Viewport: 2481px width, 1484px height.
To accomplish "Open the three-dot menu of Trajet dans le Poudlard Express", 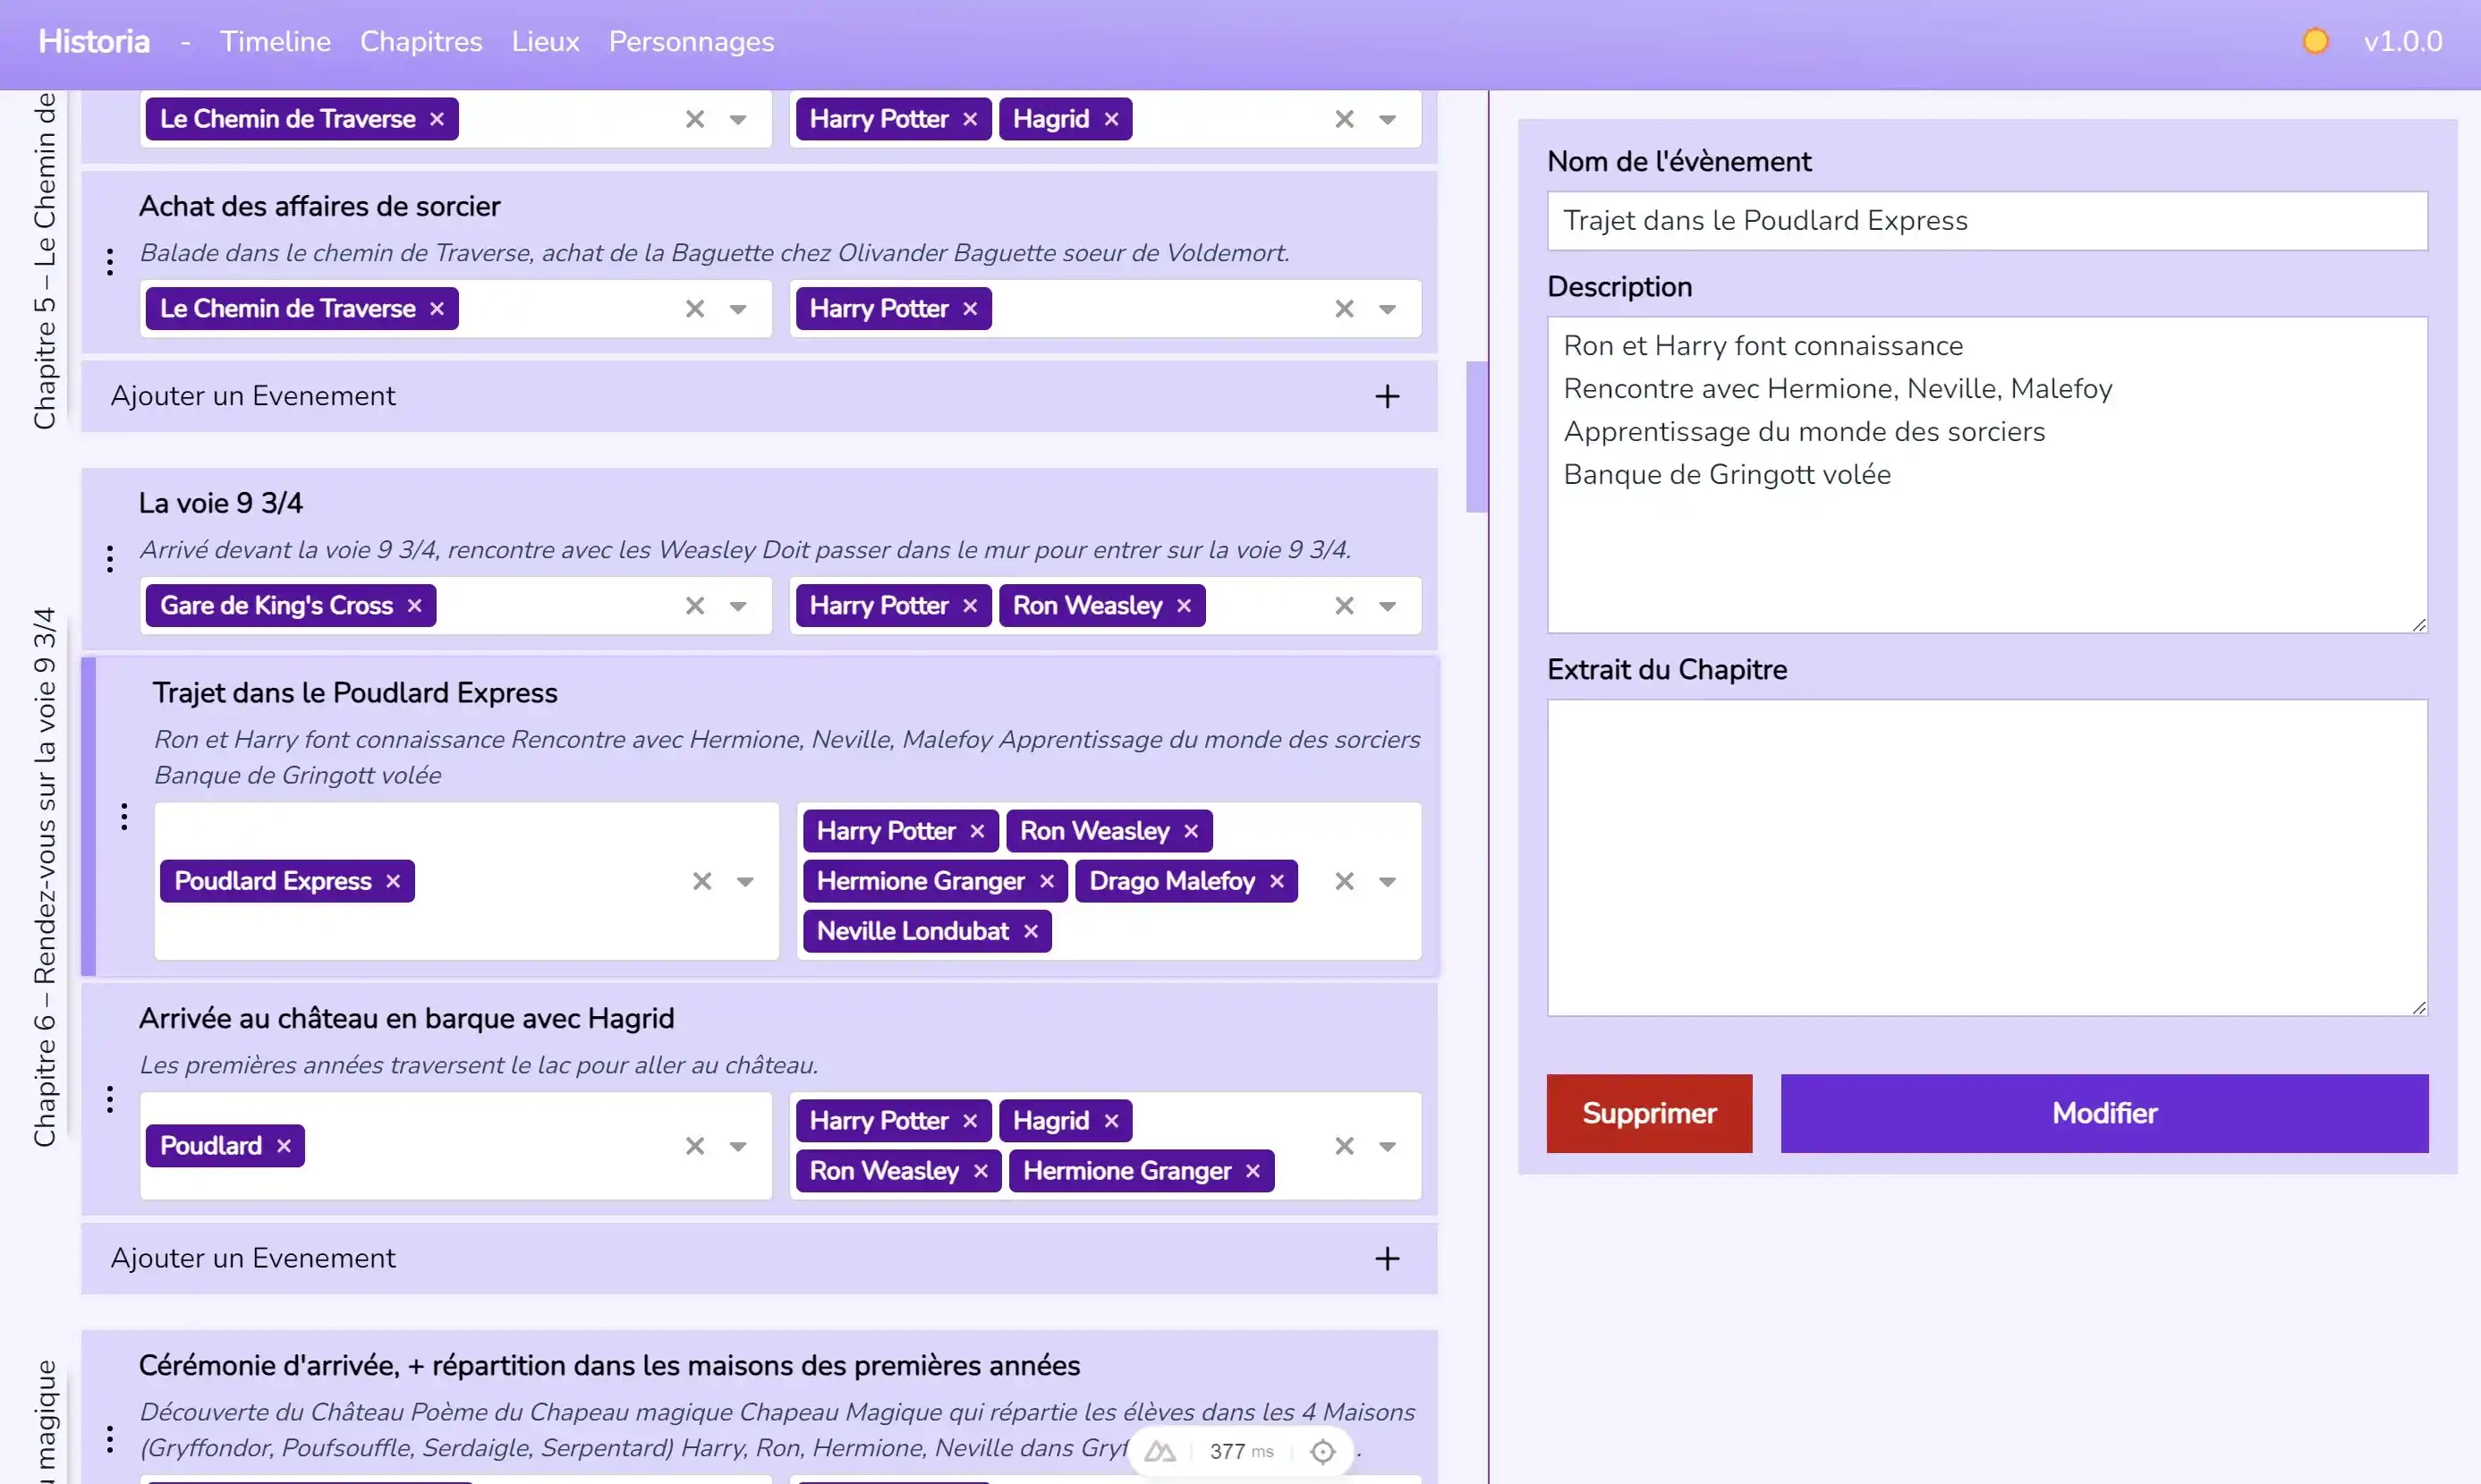I will [x=124, y=817].
